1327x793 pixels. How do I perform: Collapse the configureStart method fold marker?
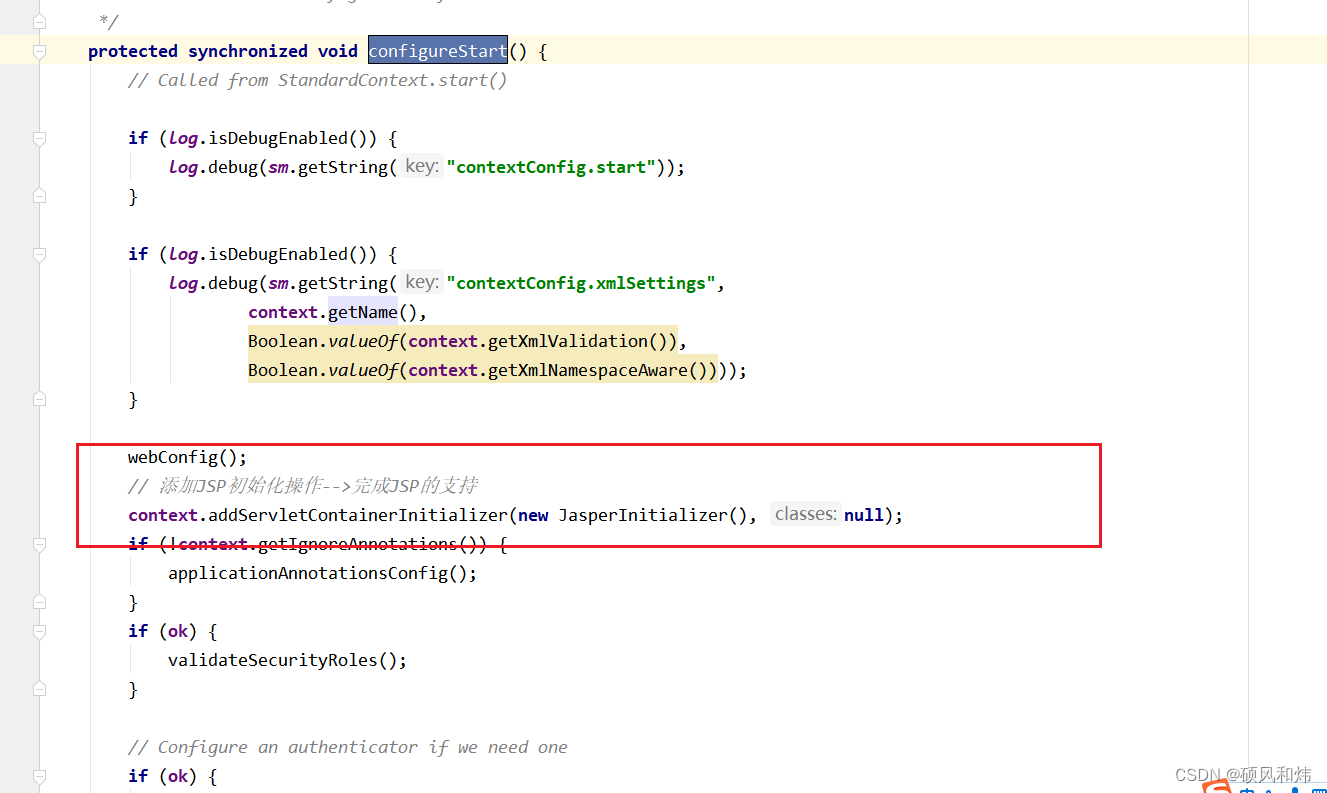click(x=39, y=51)
